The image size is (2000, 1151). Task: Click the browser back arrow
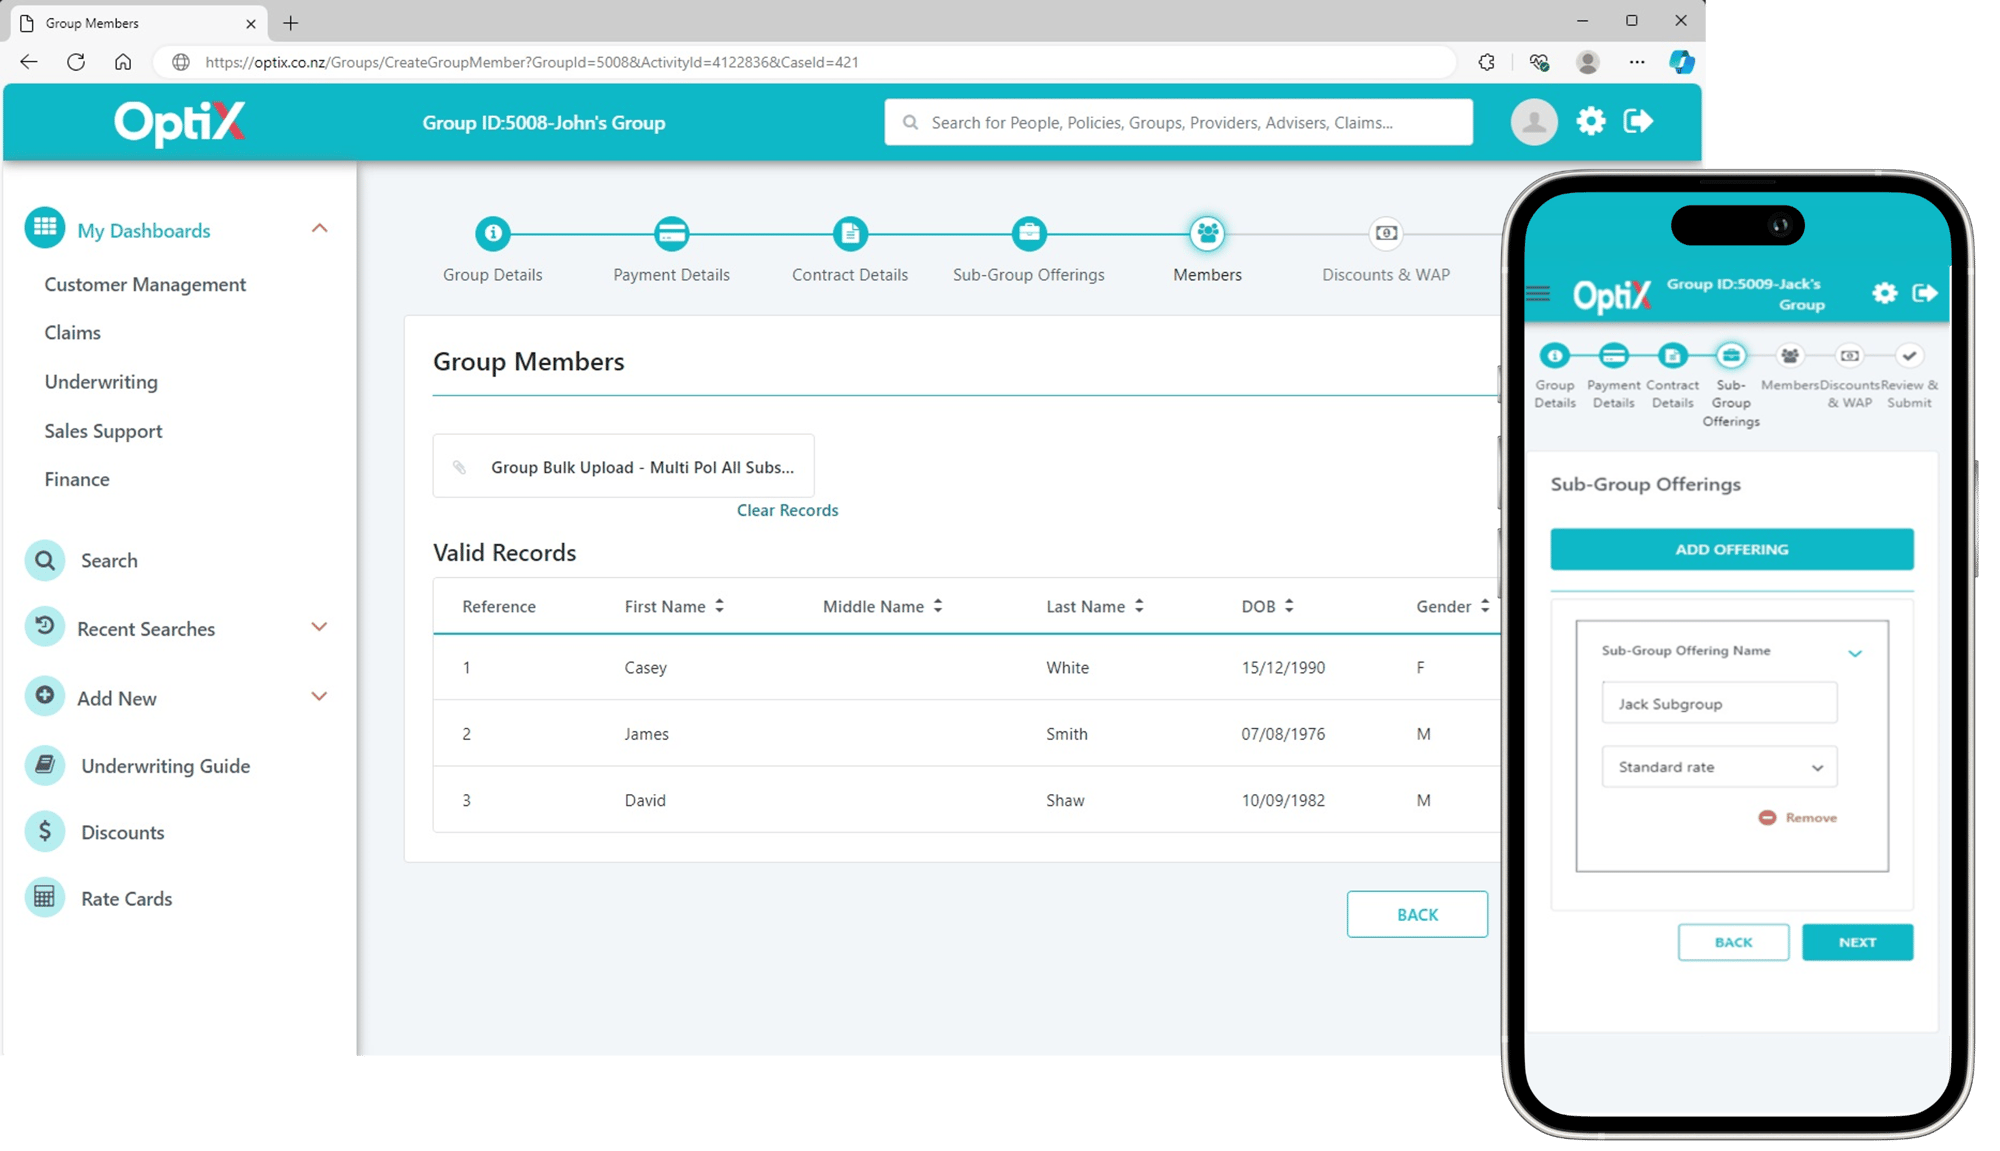(x=29, y=62)
